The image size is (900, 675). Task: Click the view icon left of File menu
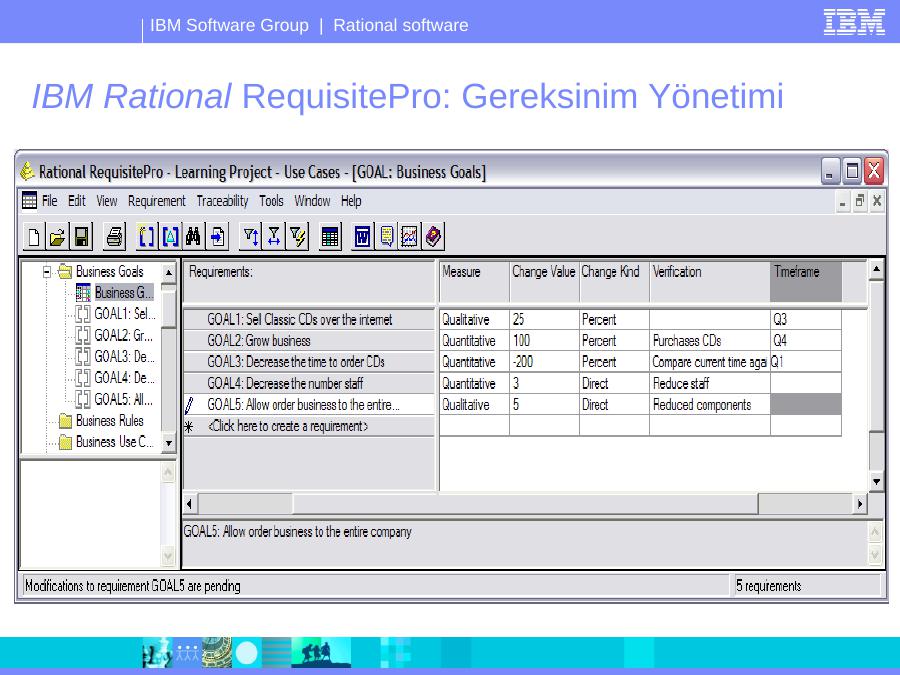click(29, 200)
